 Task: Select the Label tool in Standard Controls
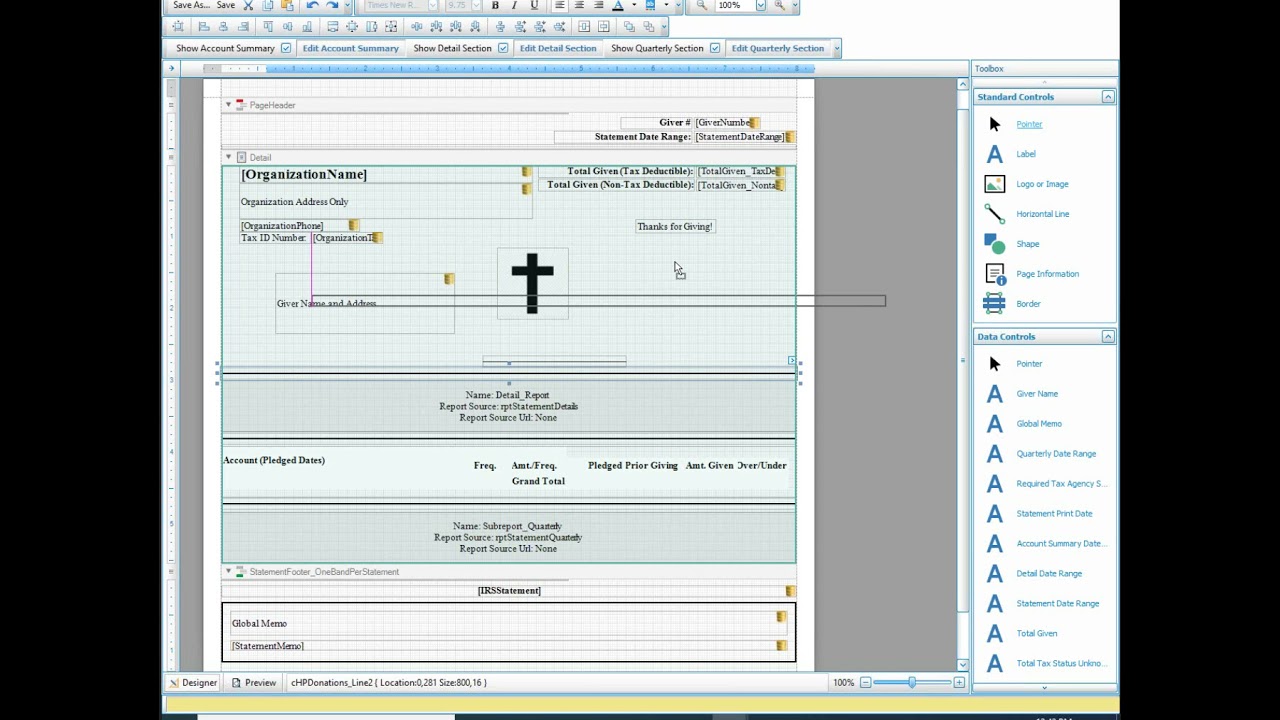1025,154
